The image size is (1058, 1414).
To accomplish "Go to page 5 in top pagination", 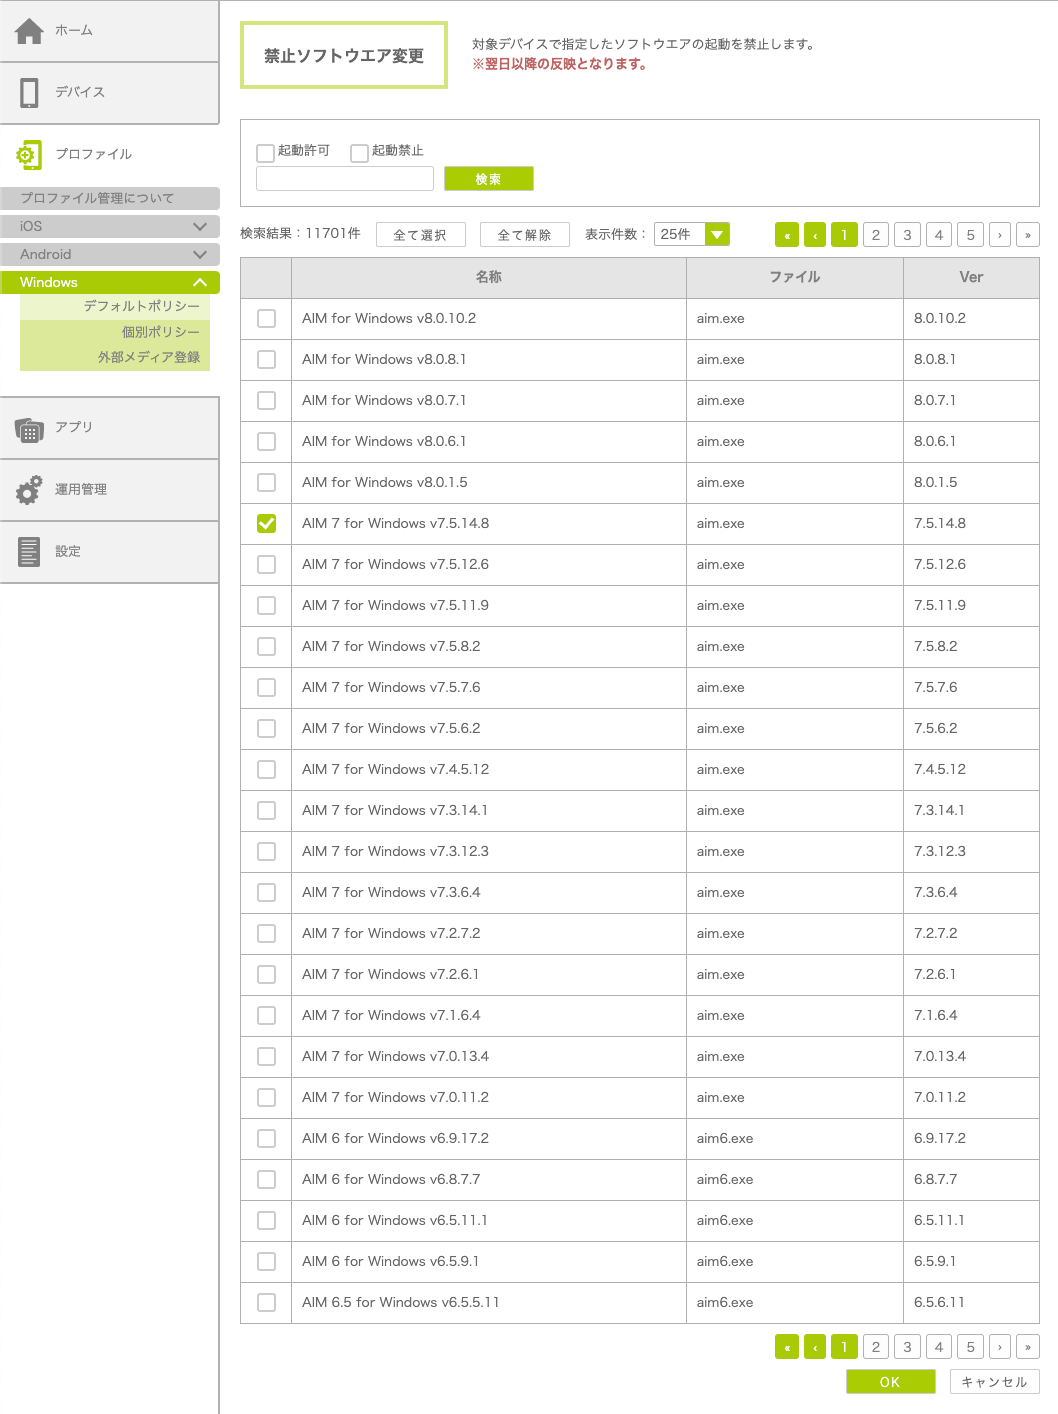I will (970, 235).
